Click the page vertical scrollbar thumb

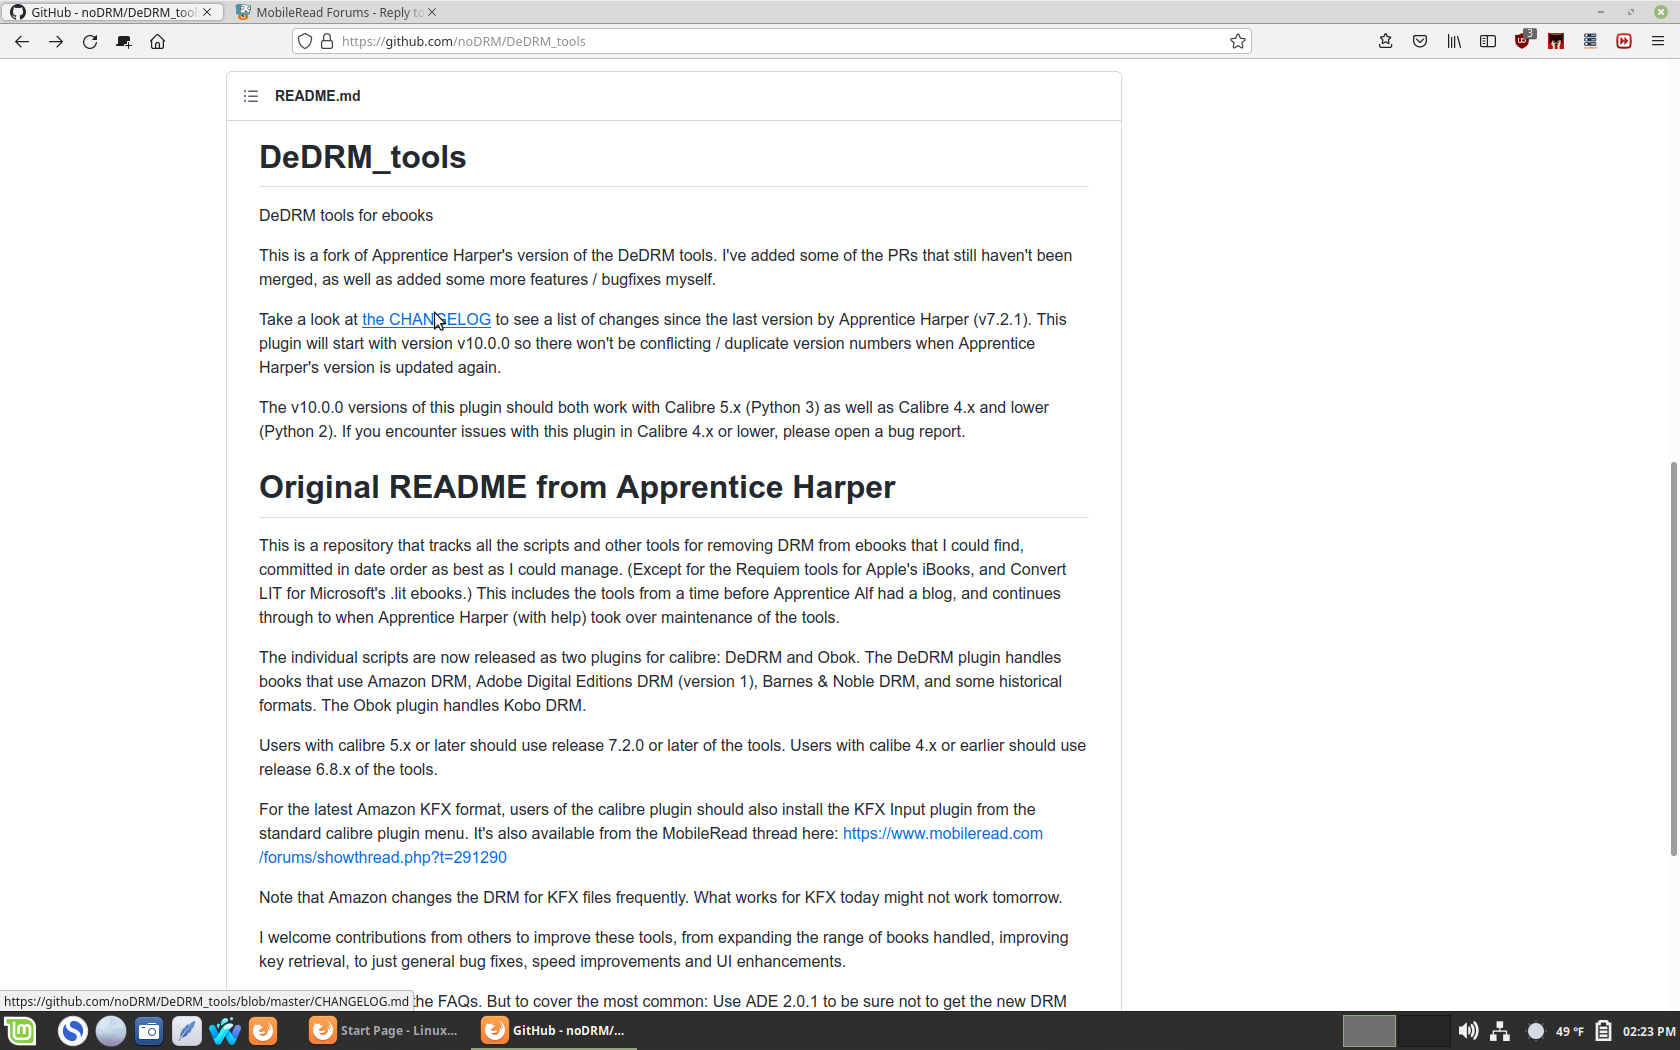coord(1673,659)
